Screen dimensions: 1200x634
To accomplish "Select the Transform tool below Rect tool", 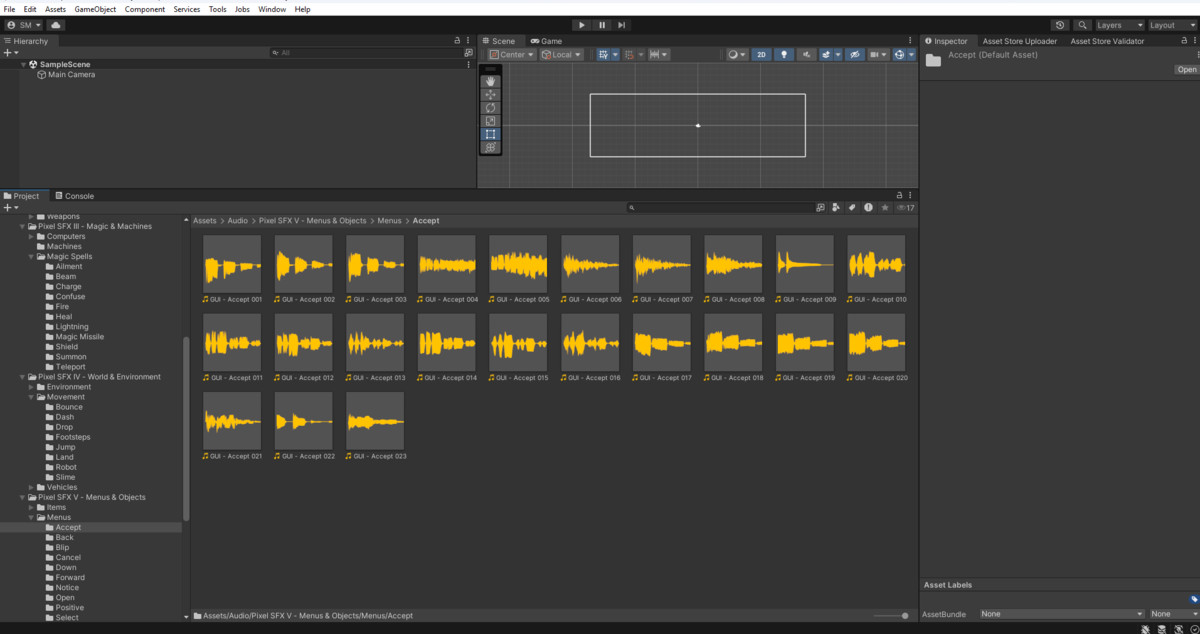I will tap(490, 146).
